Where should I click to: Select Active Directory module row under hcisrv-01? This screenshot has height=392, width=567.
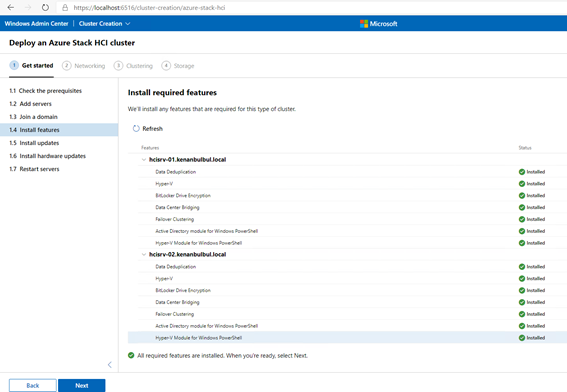click(347, 231)
